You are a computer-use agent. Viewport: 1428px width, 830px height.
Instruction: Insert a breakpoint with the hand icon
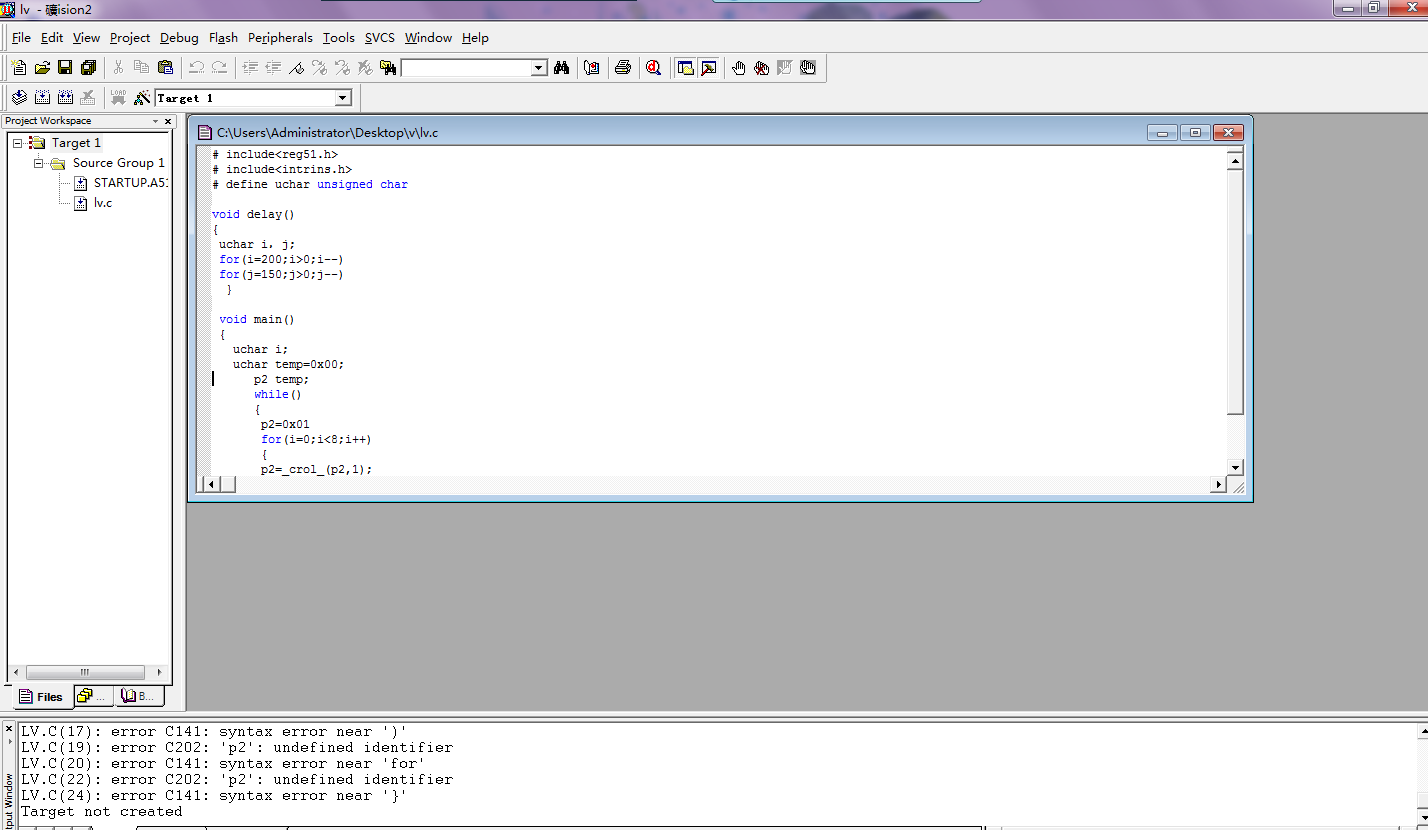[739, 68]
